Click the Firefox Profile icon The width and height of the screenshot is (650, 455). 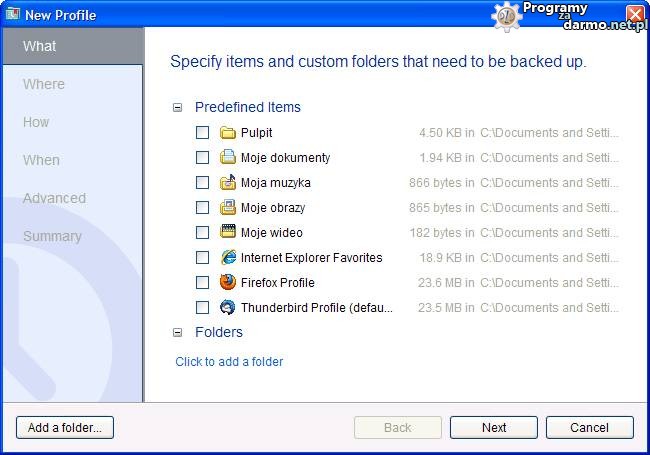pos(228,283)
